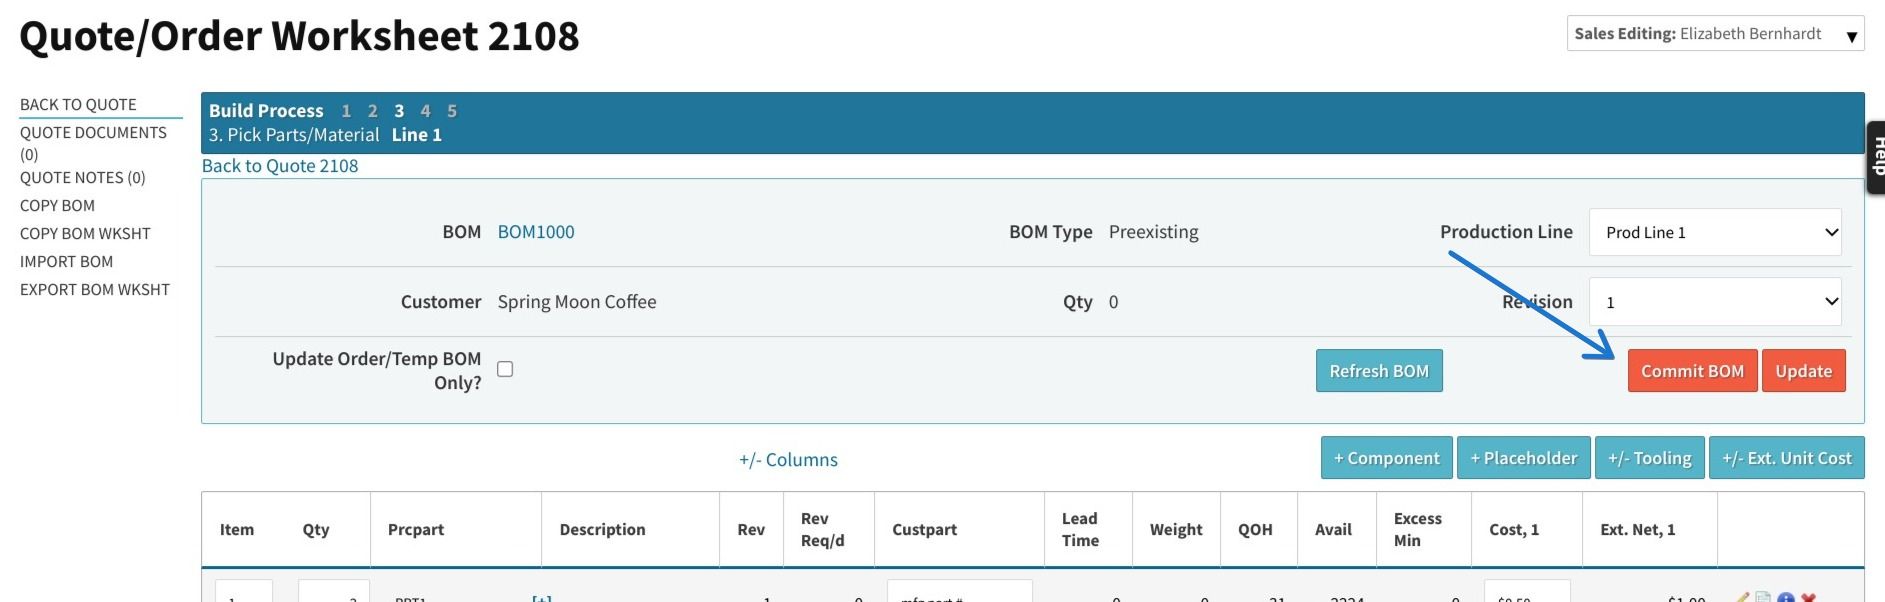
Task: Toggle Update Order/Temp BOM Only checkbox
Action: coord(505,369)
